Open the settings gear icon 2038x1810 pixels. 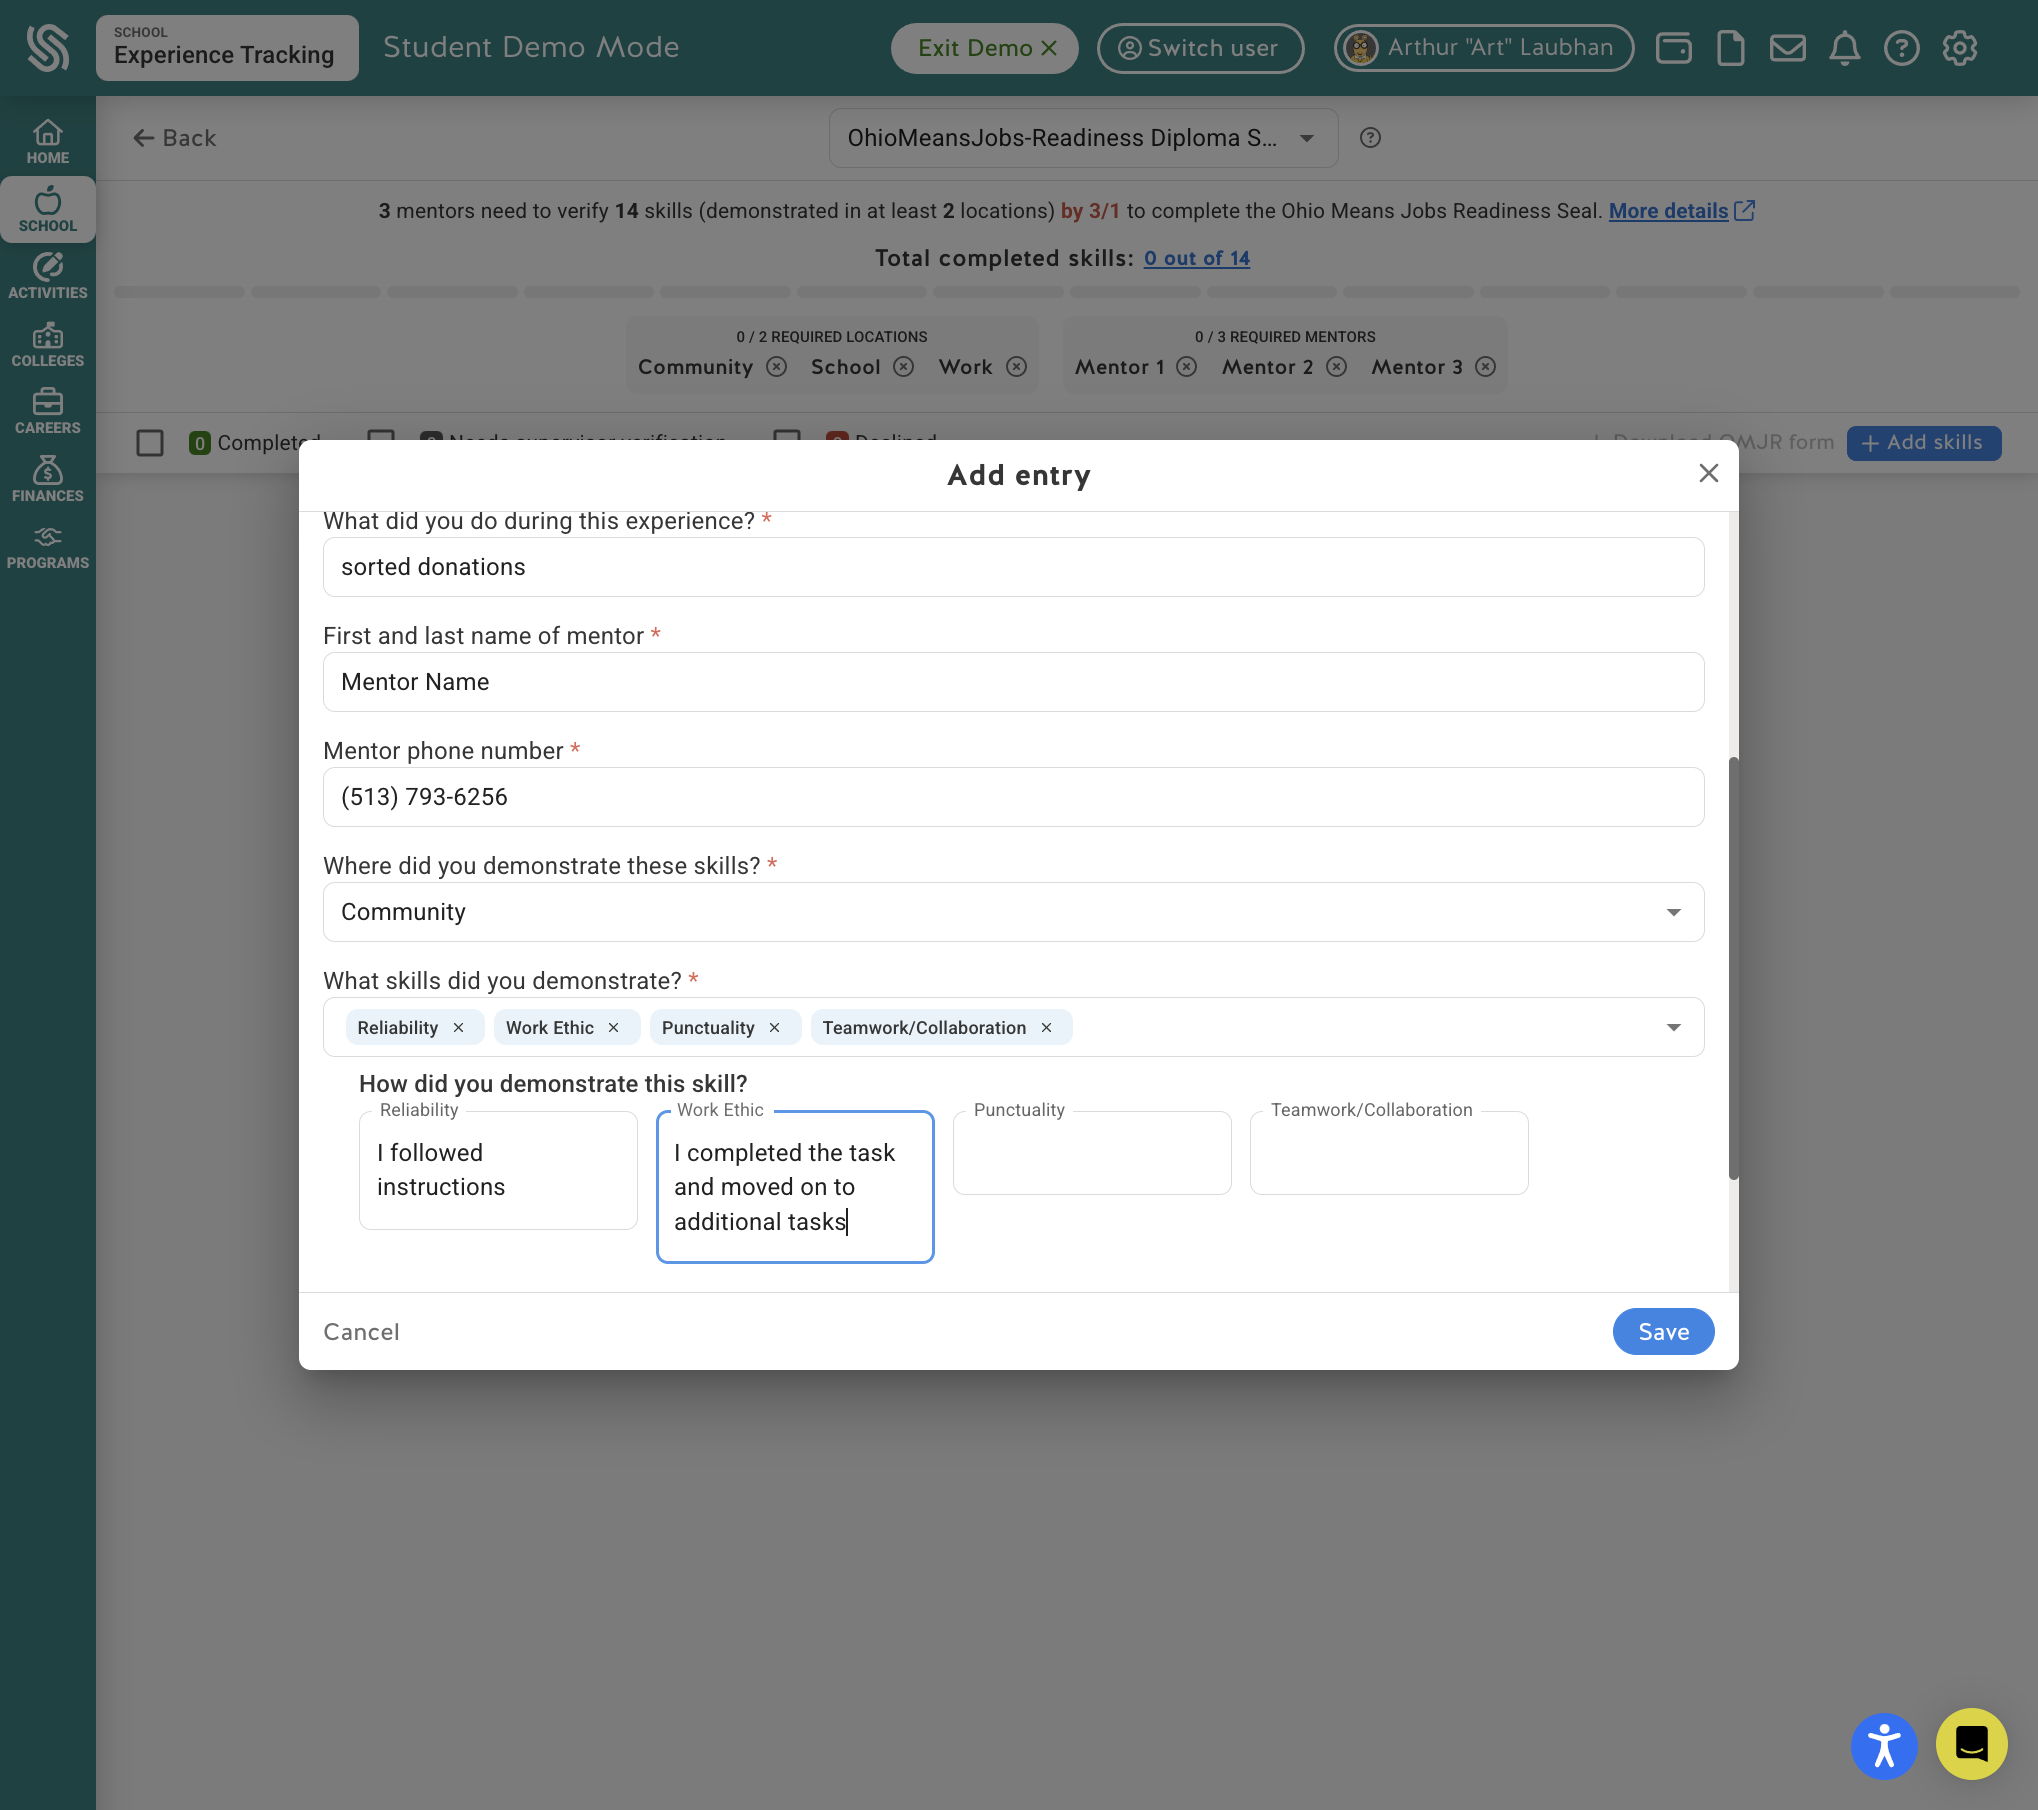(x=1959, y=48)
